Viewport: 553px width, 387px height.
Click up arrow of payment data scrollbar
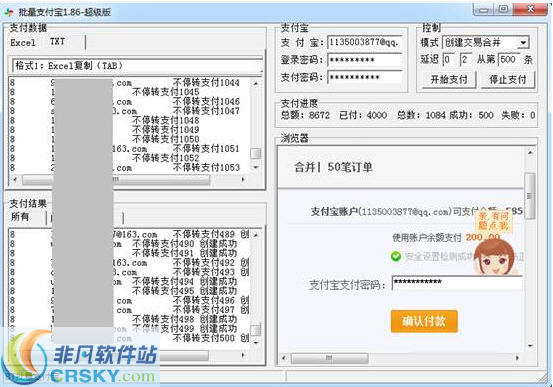pos(256,84)
